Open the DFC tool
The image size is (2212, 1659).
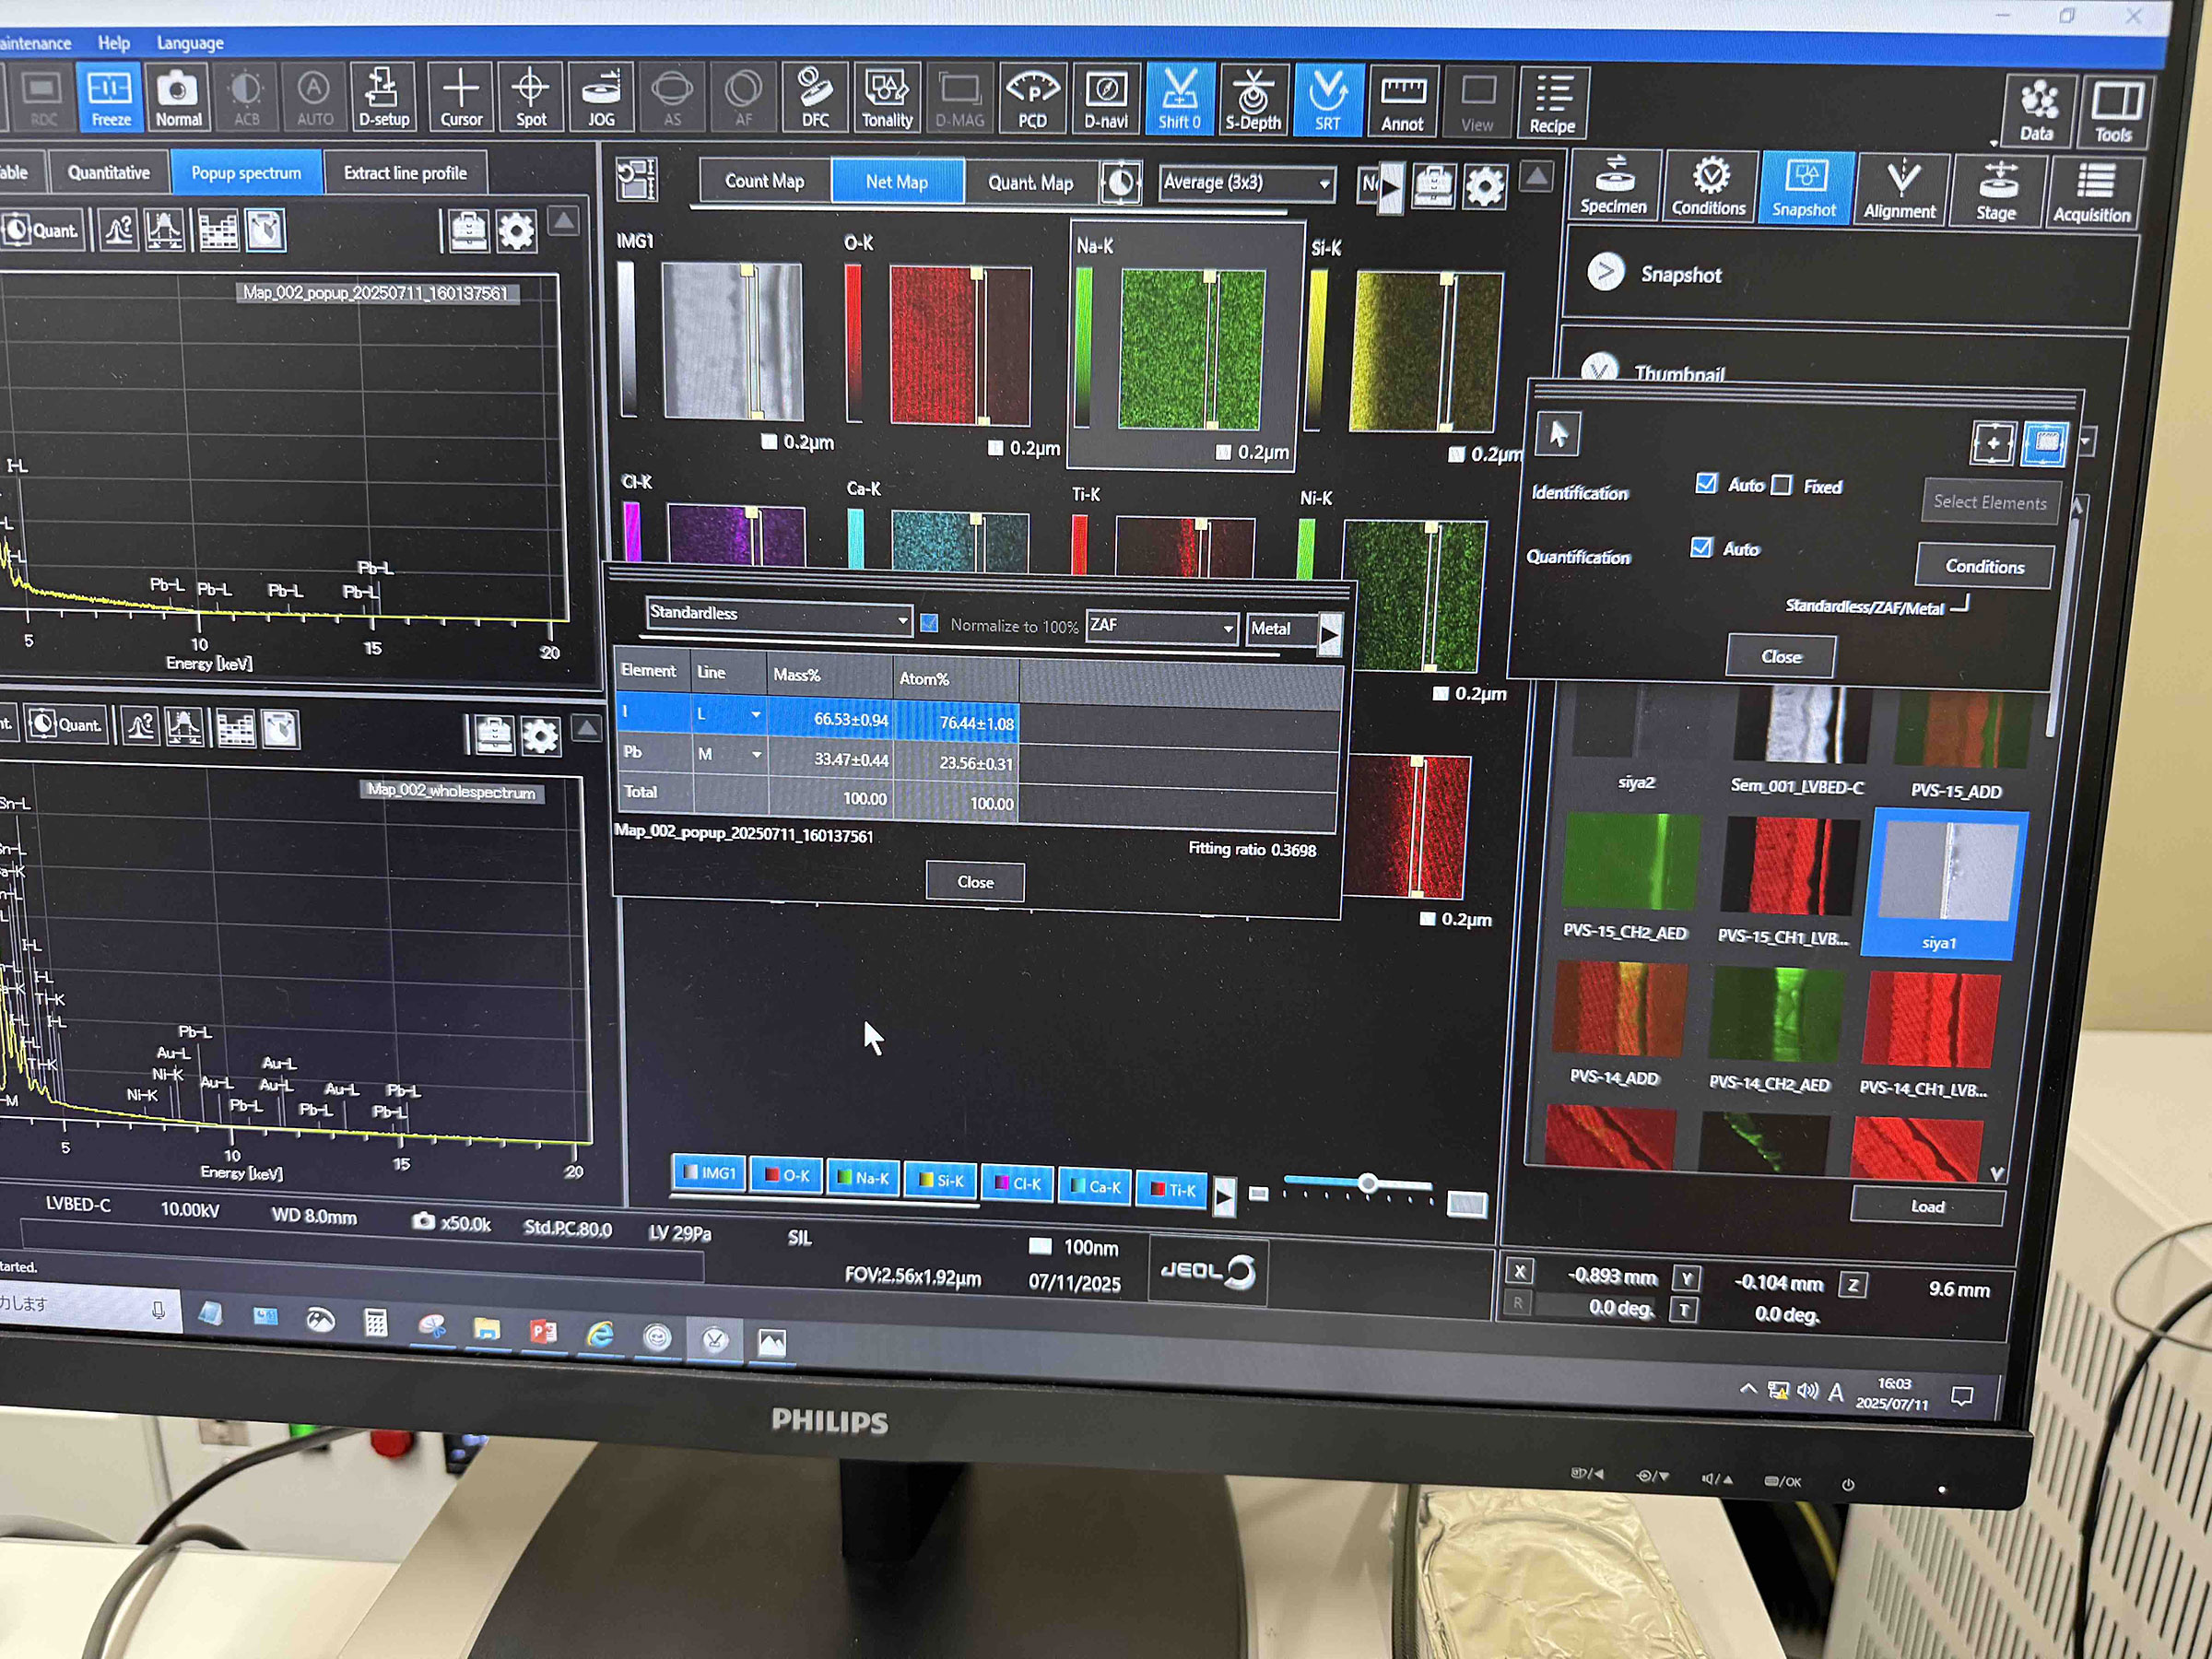pos(815,98)
